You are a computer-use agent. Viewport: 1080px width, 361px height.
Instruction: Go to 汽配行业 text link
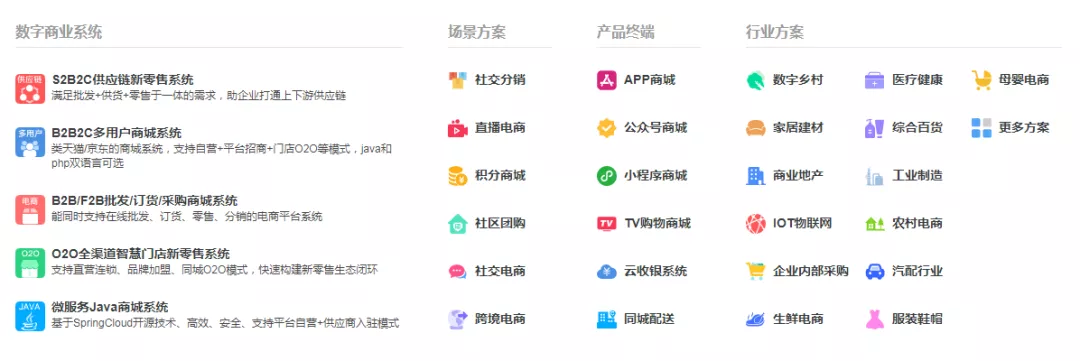click(917, 271)
